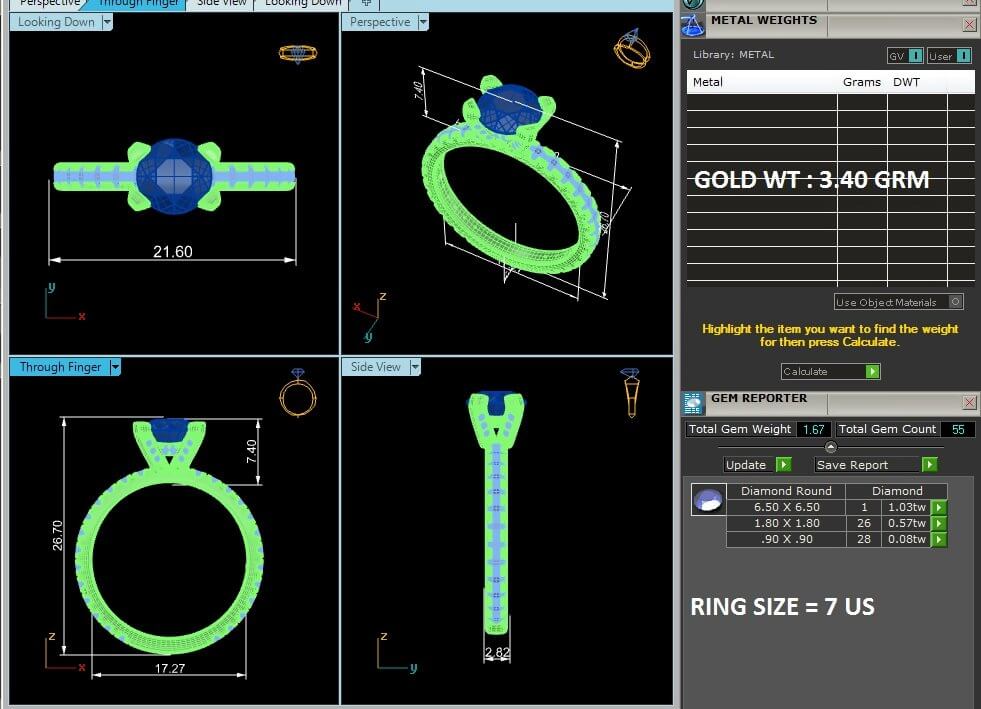Screen dimensions: 981x709
Task: Expand the Side View viewport dropdown
Action: [x=414, y=367]
